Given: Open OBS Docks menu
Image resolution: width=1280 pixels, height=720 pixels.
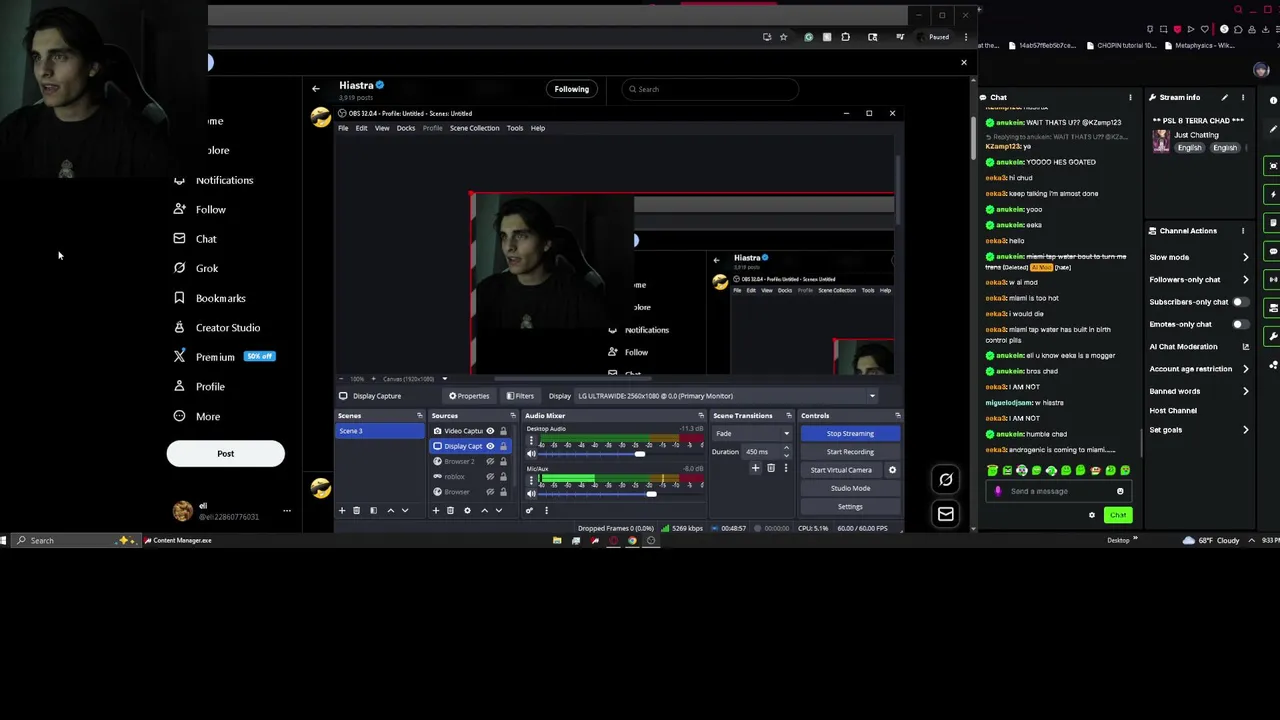Looking at the screenshot, I should click(x=405, y=128).
